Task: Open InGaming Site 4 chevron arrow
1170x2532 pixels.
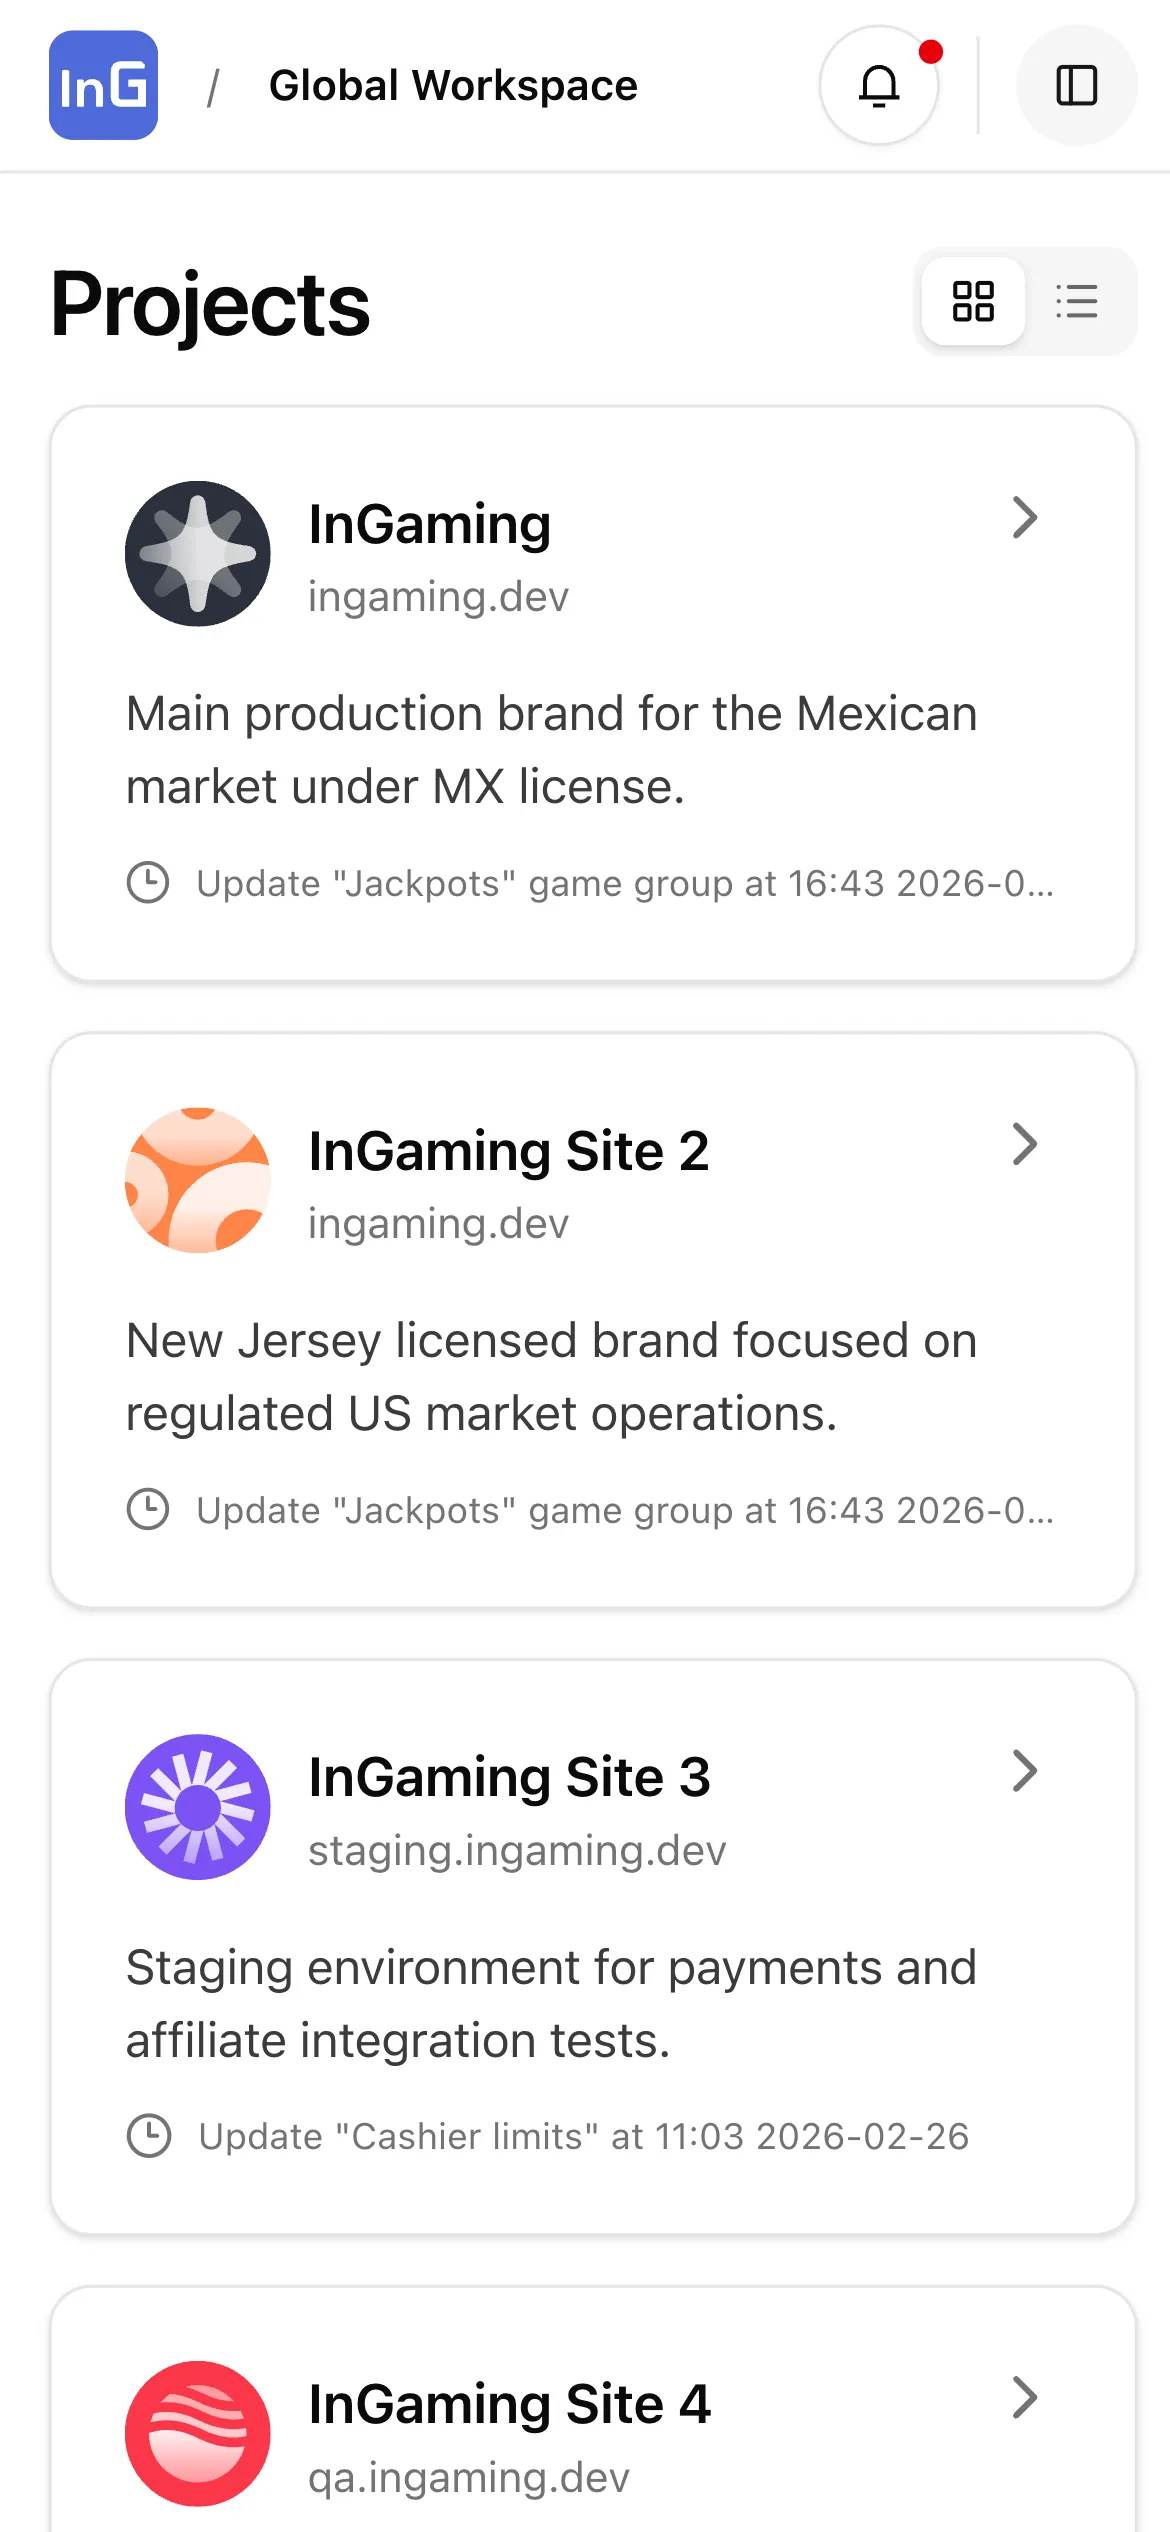Action: (1025, 2397)
